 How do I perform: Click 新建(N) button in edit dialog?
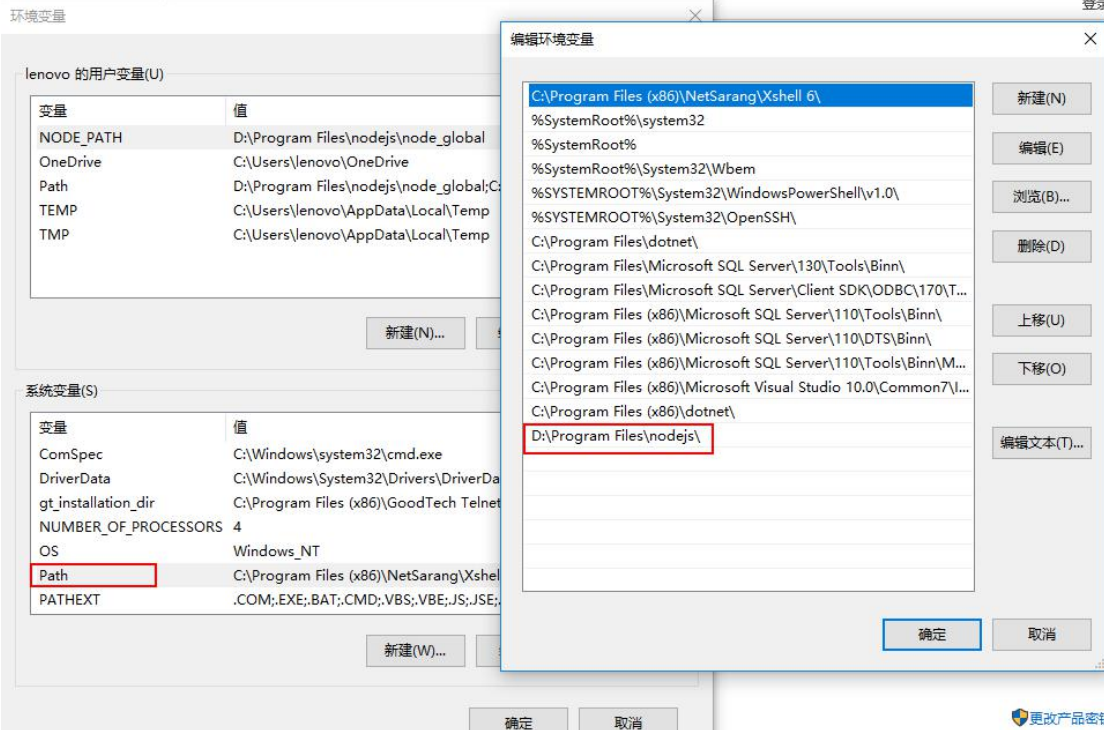tap(1041, 99)
